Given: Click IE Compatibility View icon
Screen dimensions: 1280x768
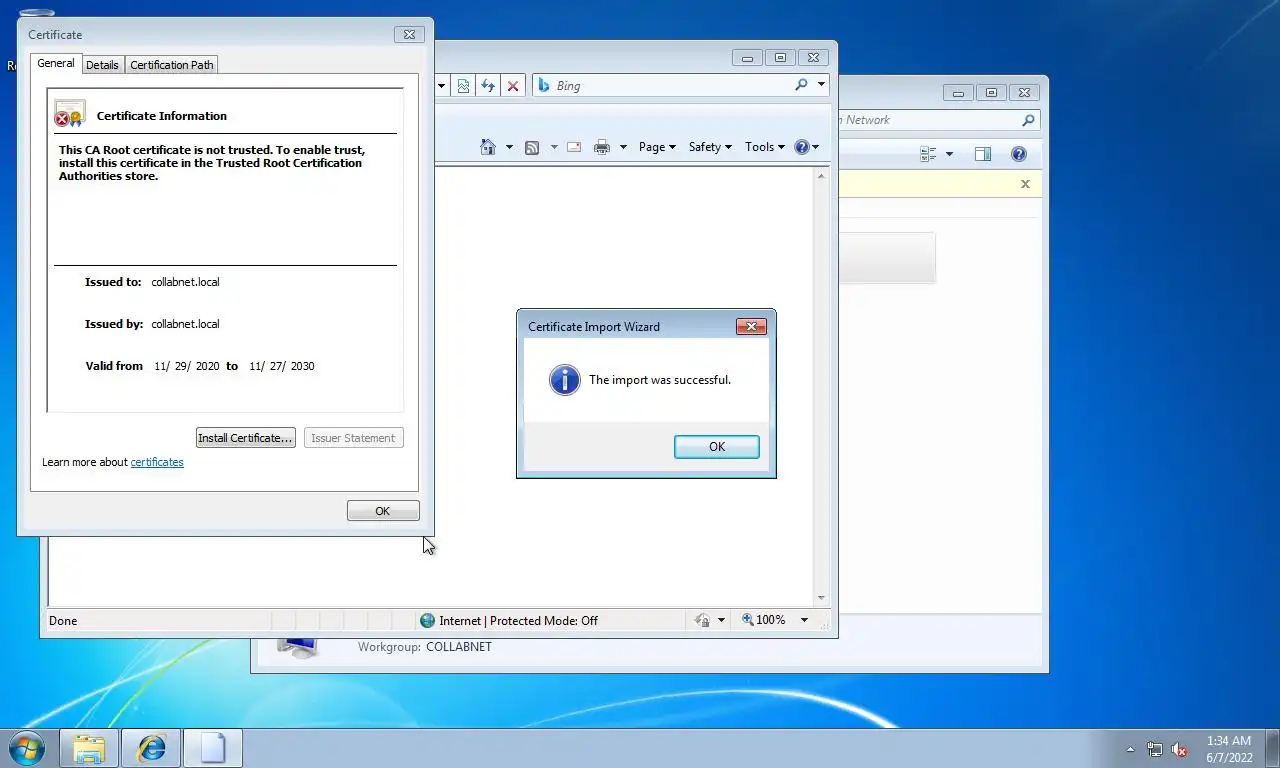Looking at the screenshot, I should tap(464, 86).
